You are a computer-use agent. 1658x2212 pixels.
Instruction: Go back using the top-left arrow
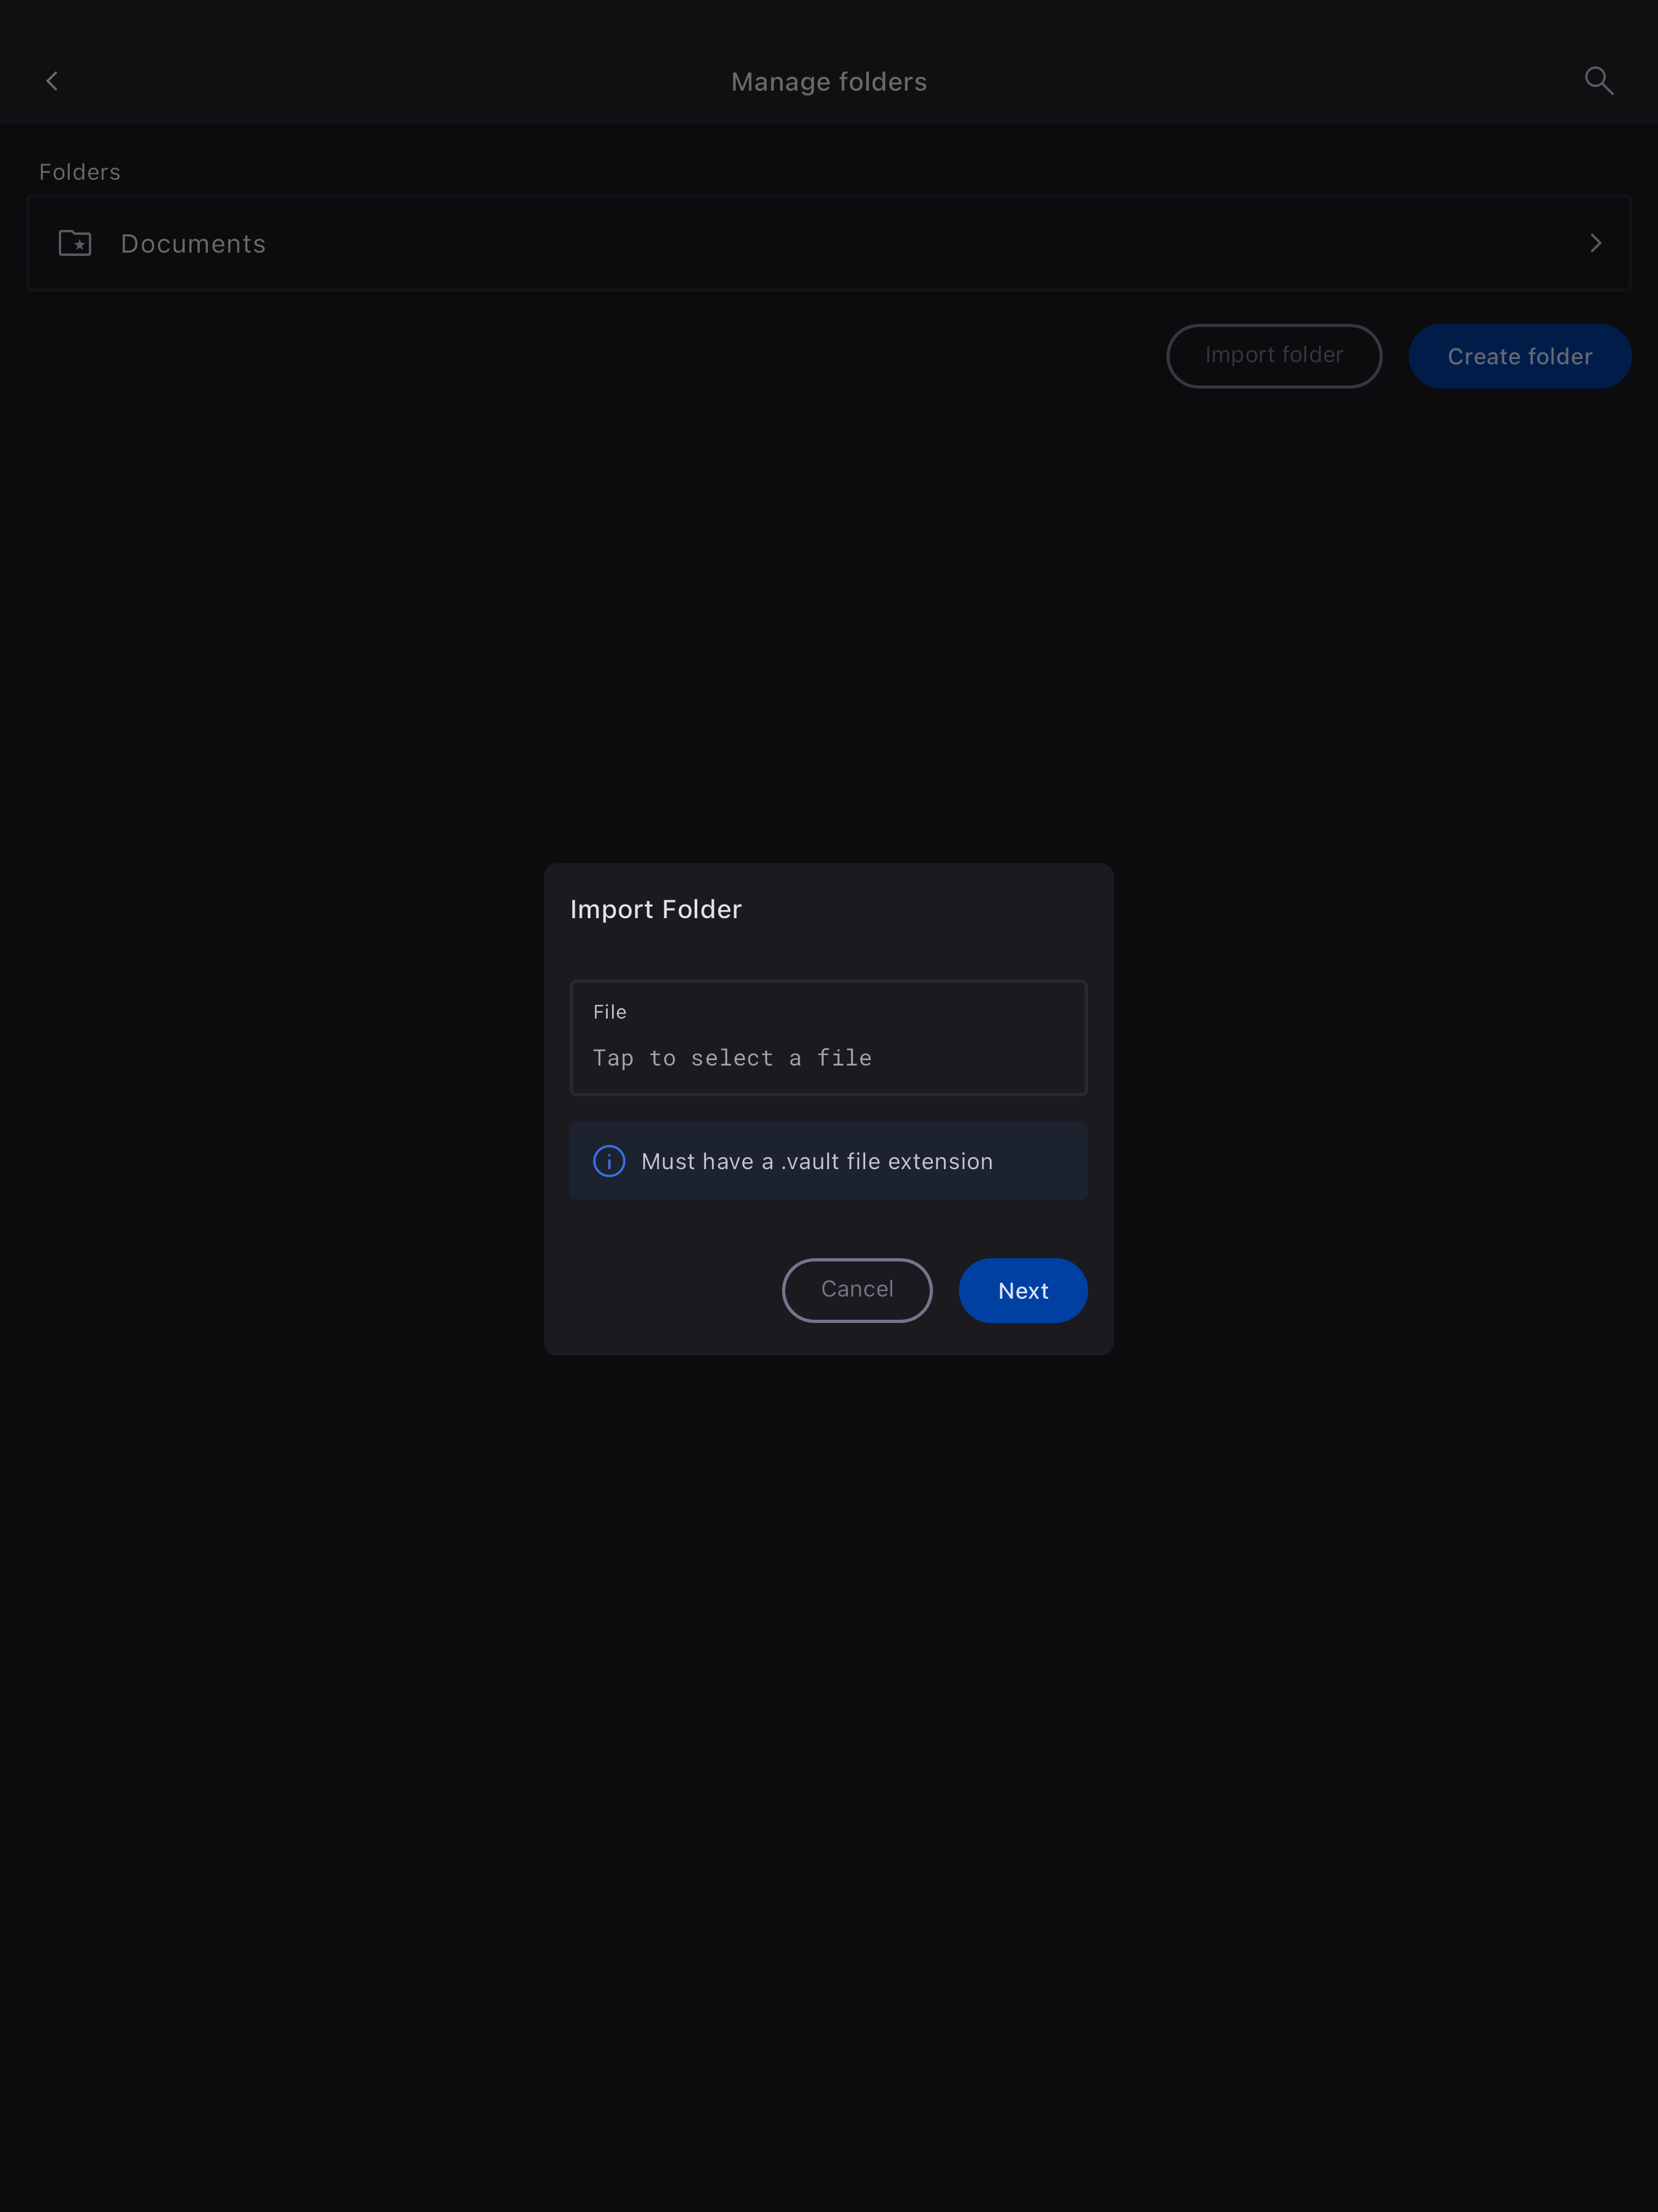point(52,81)
